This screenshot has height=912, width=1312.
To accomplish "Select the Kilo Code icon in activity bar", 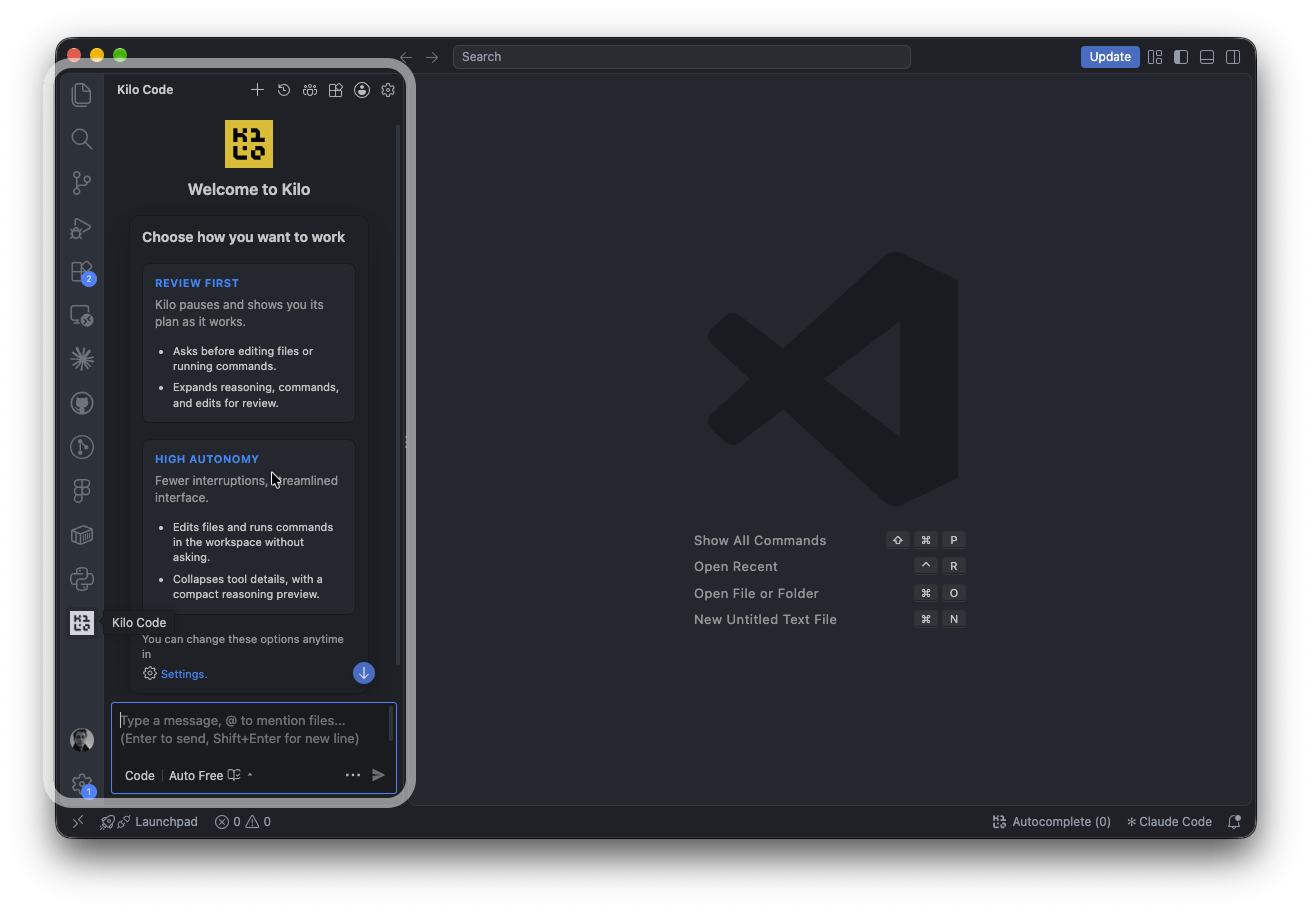I will pos(82,623).
